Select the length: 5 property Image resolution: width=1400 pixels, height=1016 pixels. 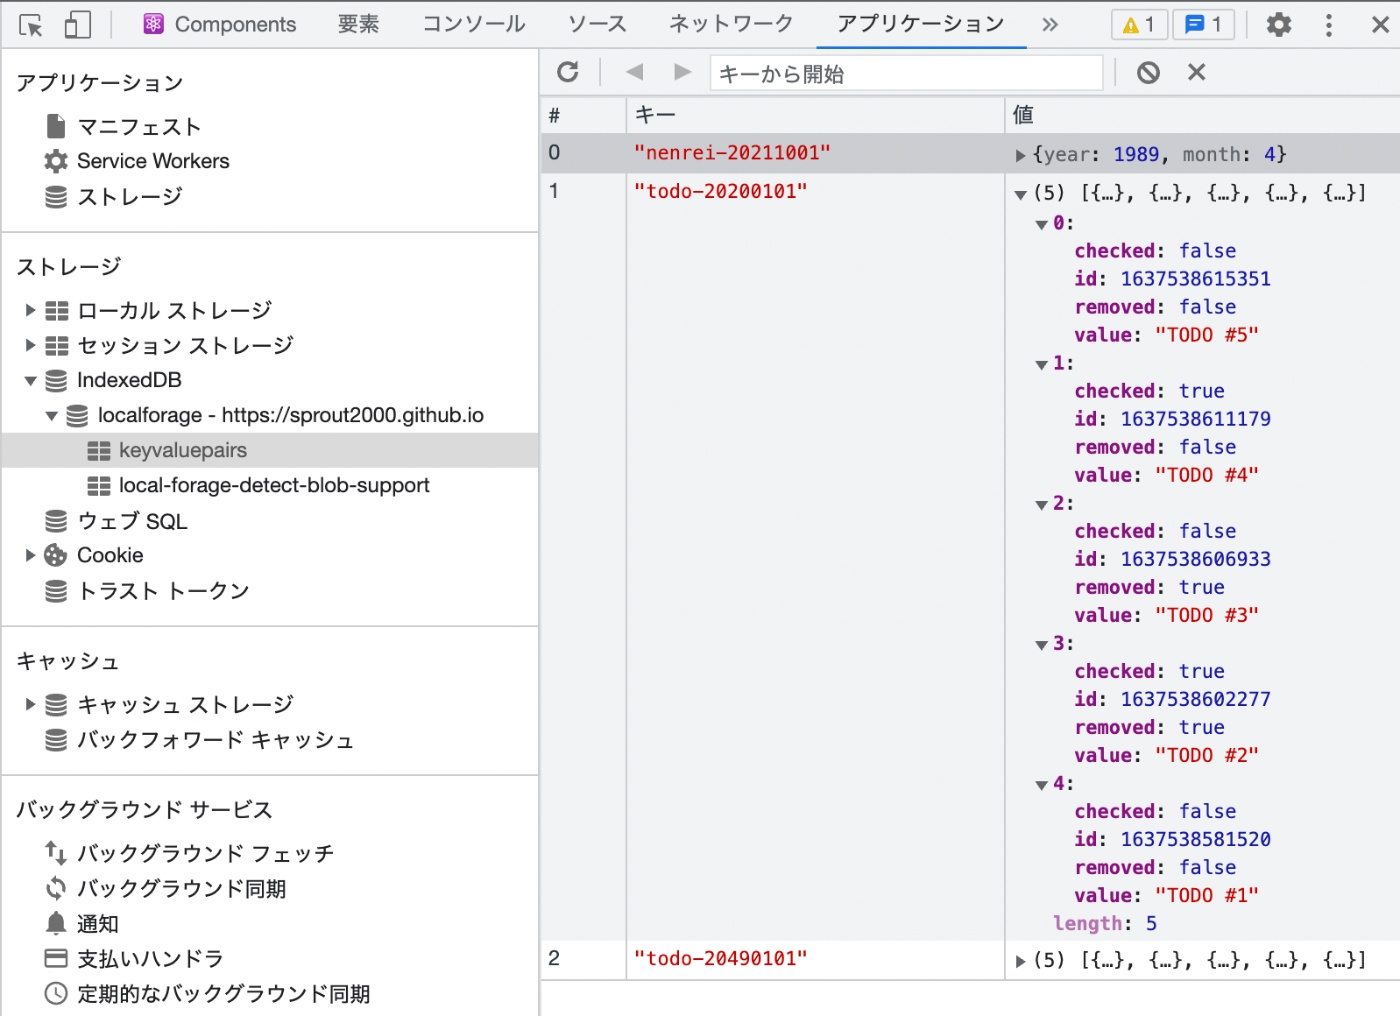(x=1105, y=923)
